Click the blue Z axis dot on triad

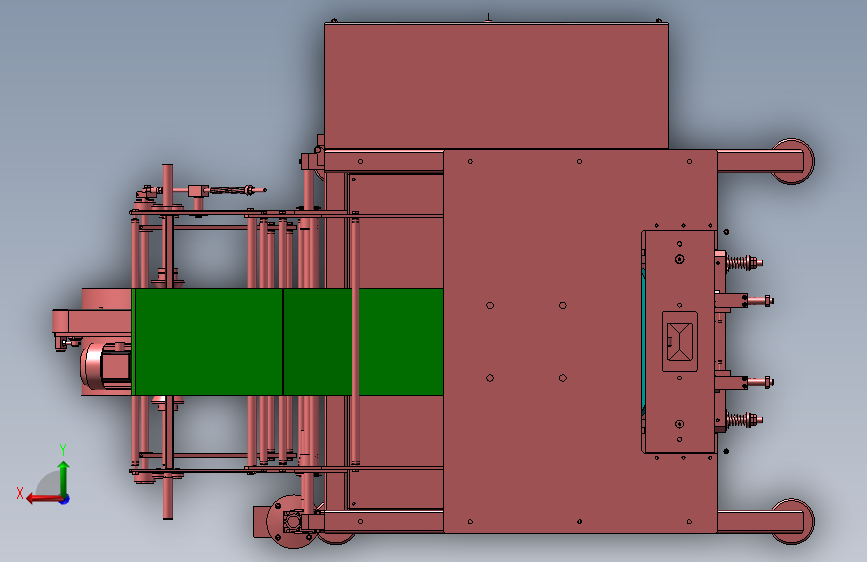click(x=65, y=499)
